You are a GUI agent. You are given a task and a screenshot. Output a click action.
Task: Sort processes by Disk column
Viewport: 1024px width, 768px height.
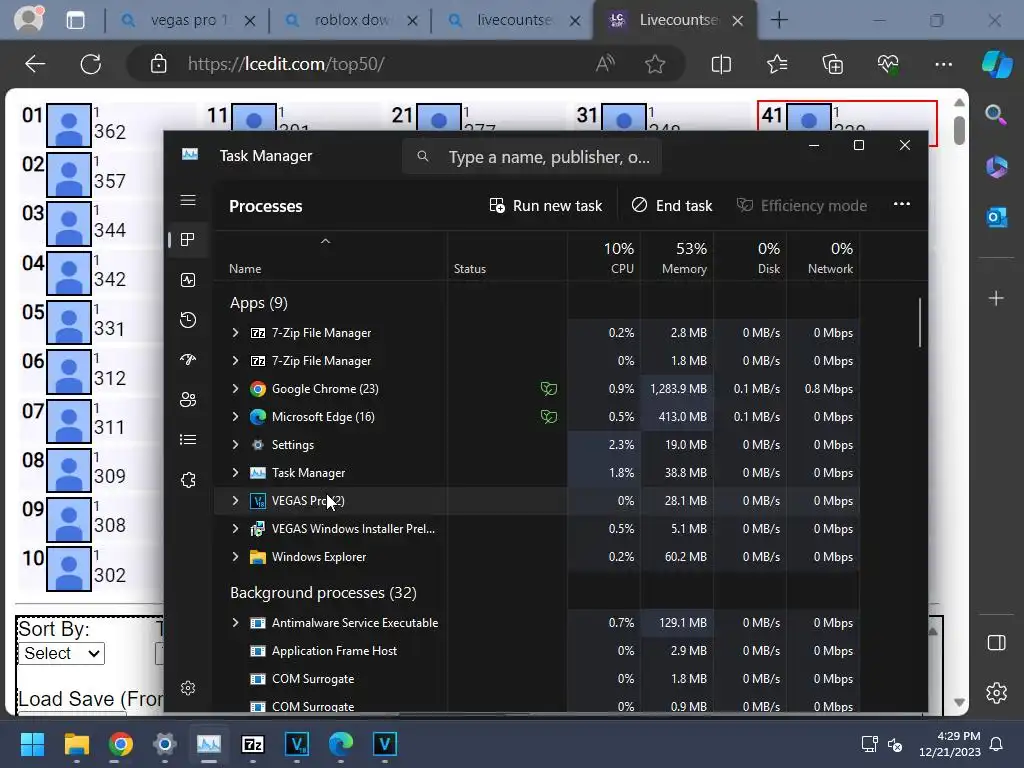point(750,258)
